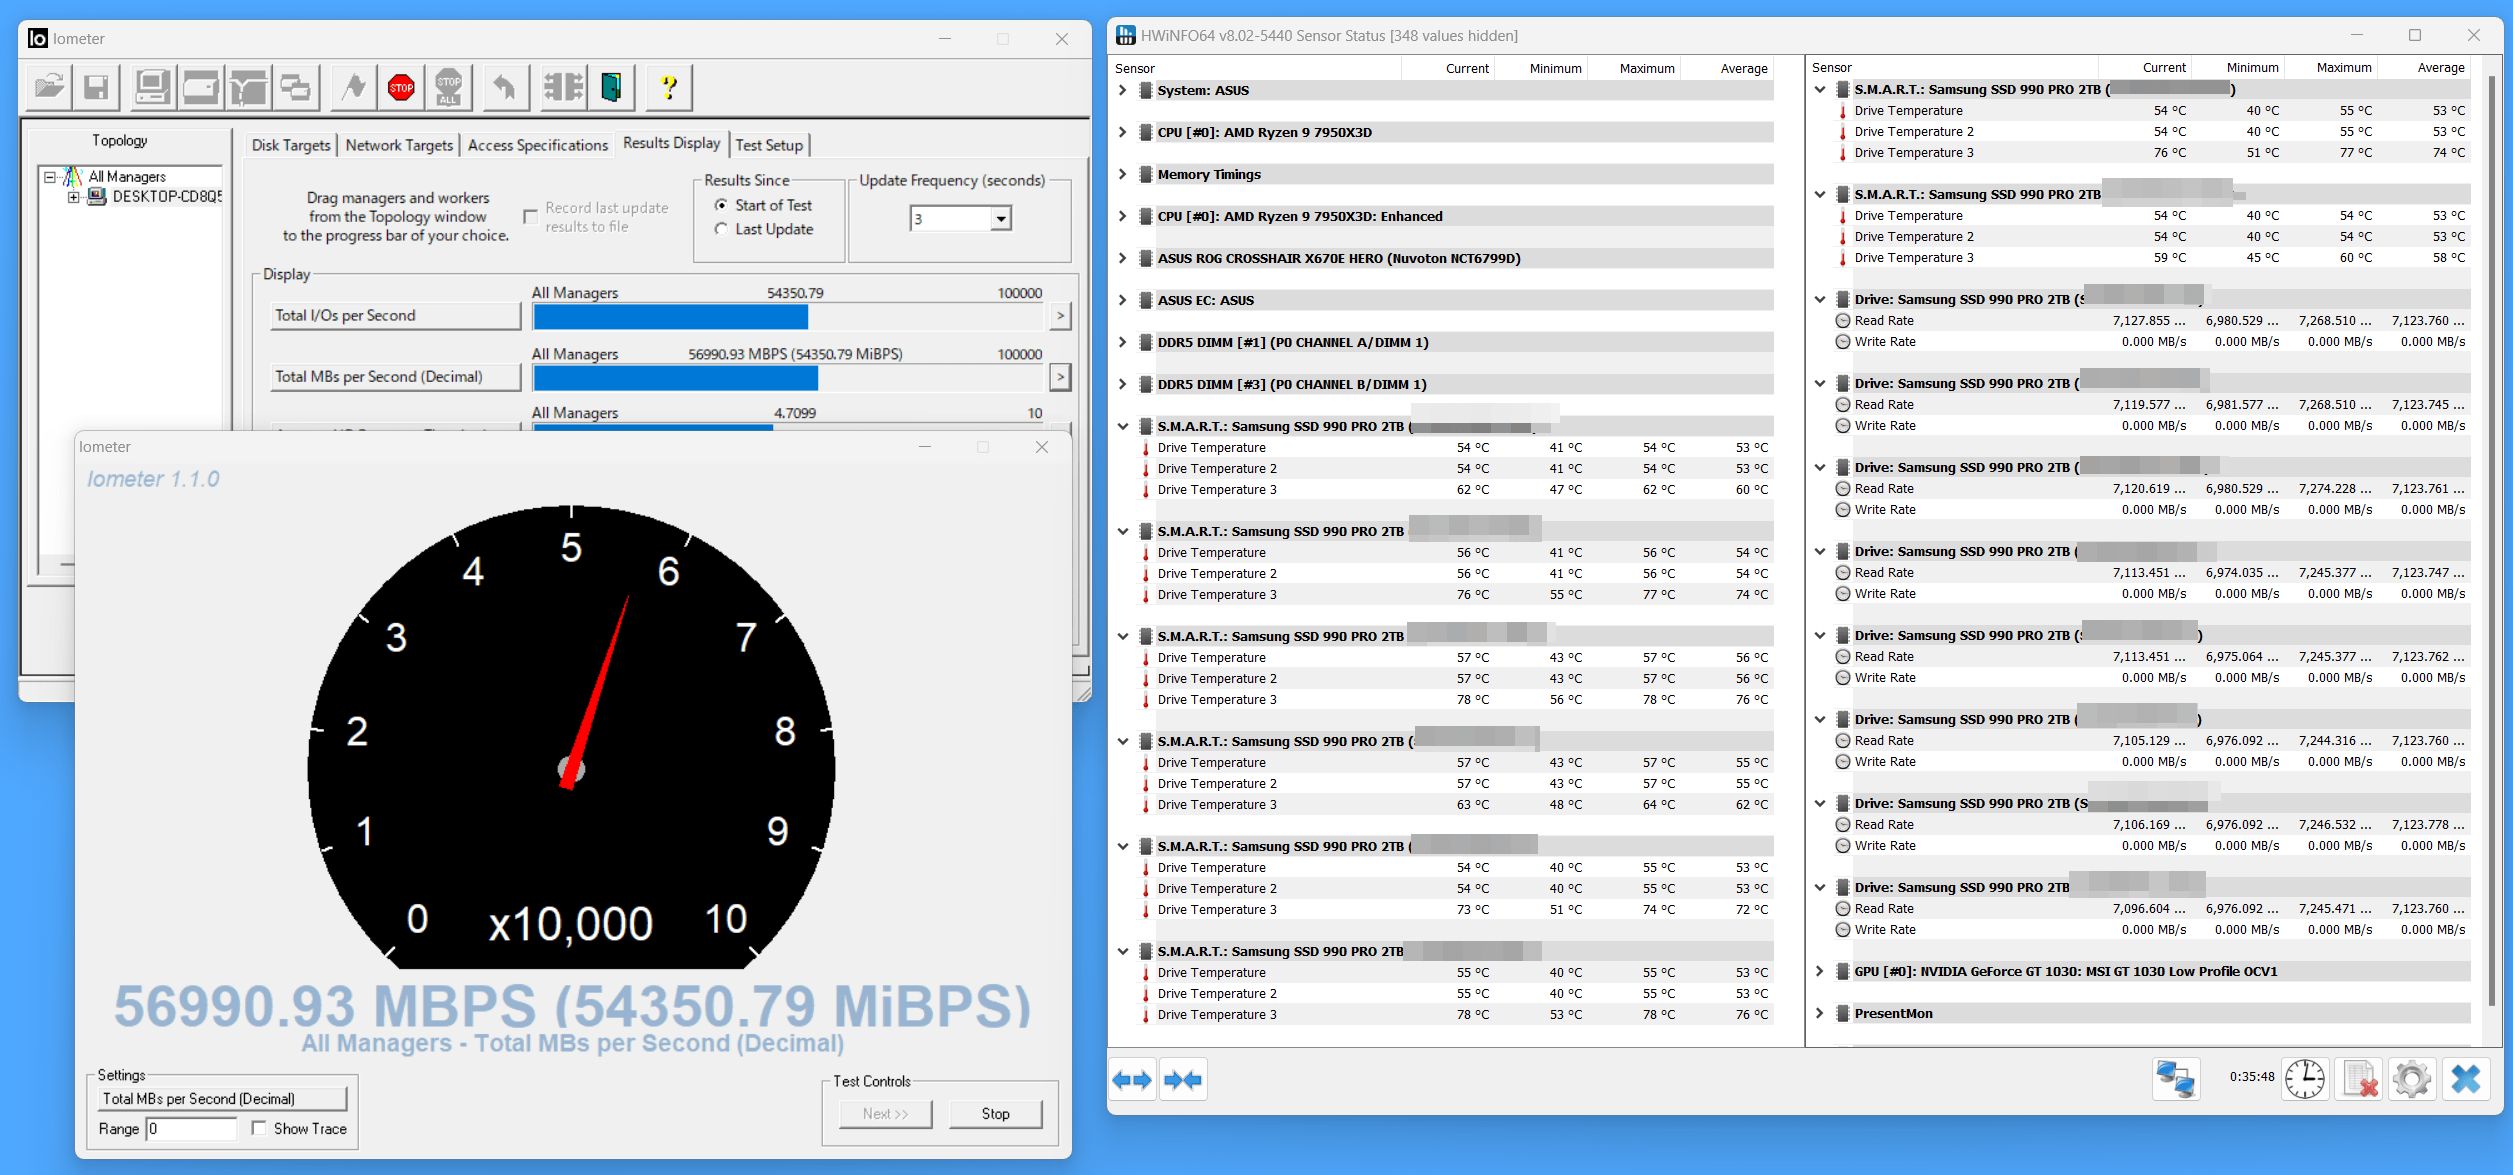The height and width of the screenshot is (1175, 2513).
Task: Collapse the All Managers tree node
Action: [49, 177]
